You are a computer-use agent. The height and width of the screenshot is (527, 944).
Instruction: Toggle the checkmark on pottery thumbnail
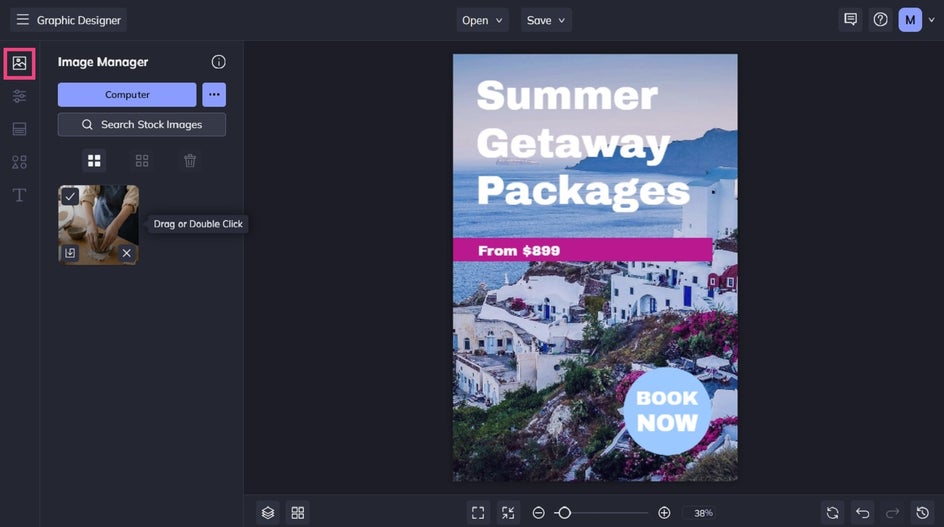(x=70, y=196)
